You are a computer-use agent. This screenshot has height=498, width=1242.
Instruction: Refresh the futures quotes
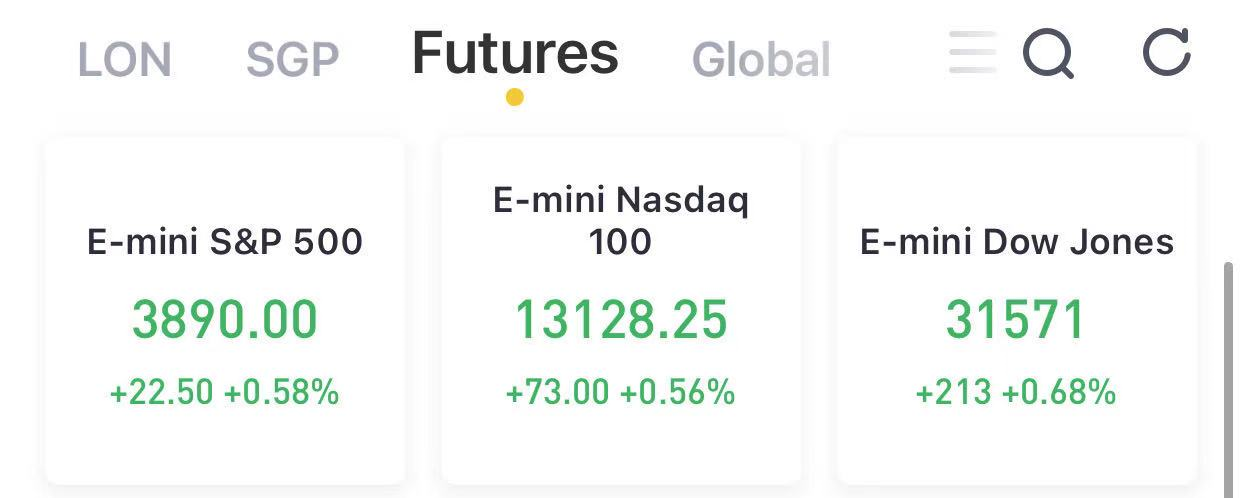[x=1166, y=51]
